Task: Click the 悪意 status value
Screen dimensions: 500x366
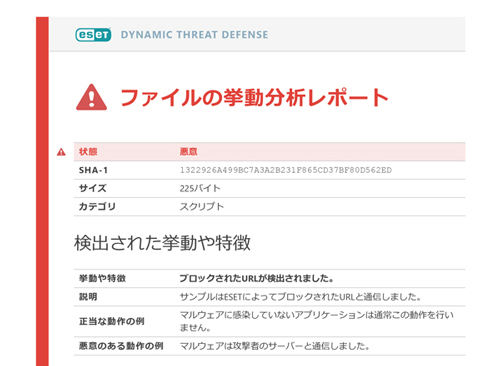Action: 189,152
